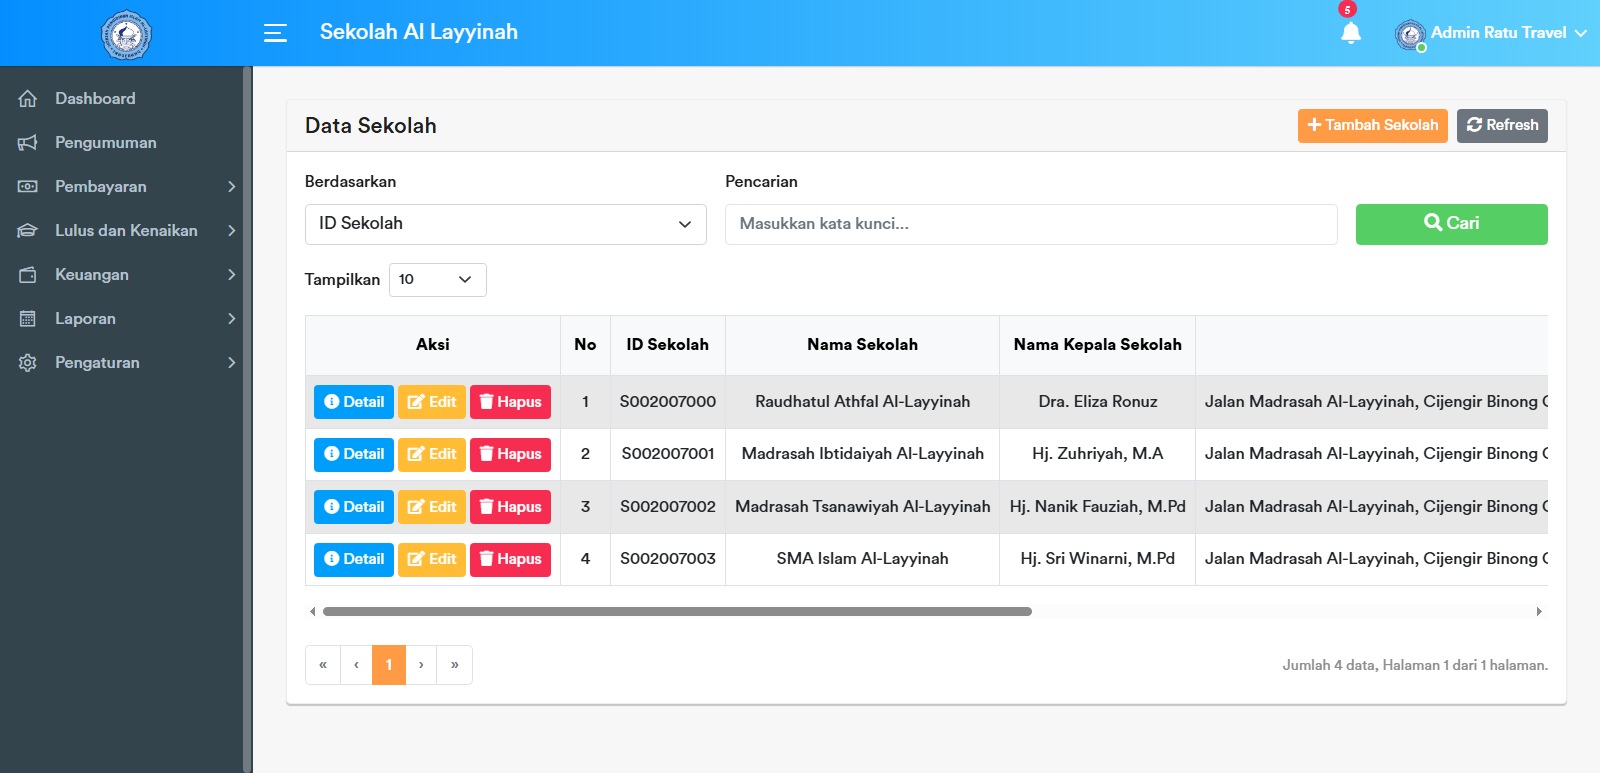Click the Keuangan wallet icon

(28, 275)
